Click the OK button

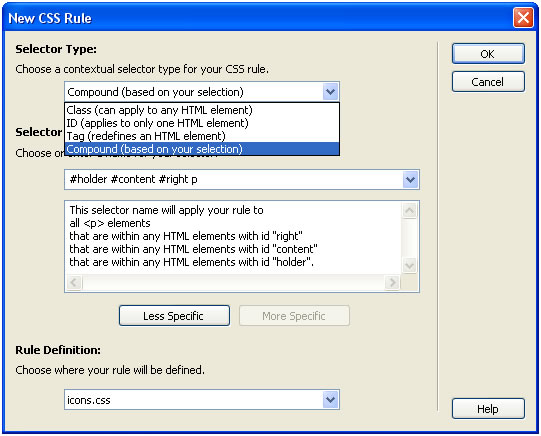(488, 53)
